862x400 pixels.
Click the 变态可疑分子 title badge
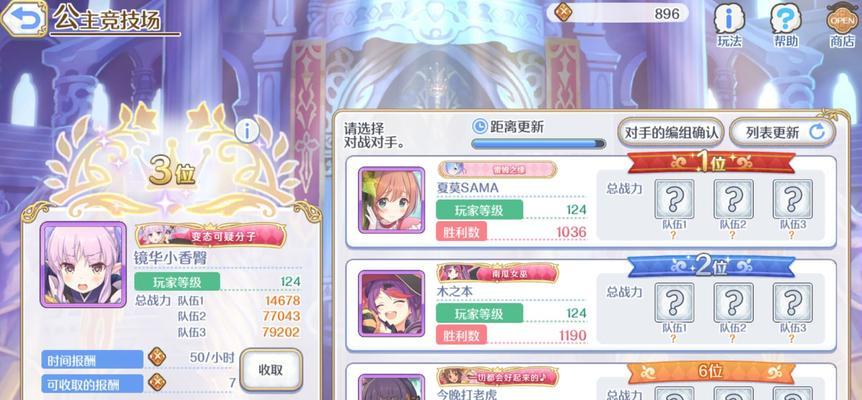pos(211,236)
